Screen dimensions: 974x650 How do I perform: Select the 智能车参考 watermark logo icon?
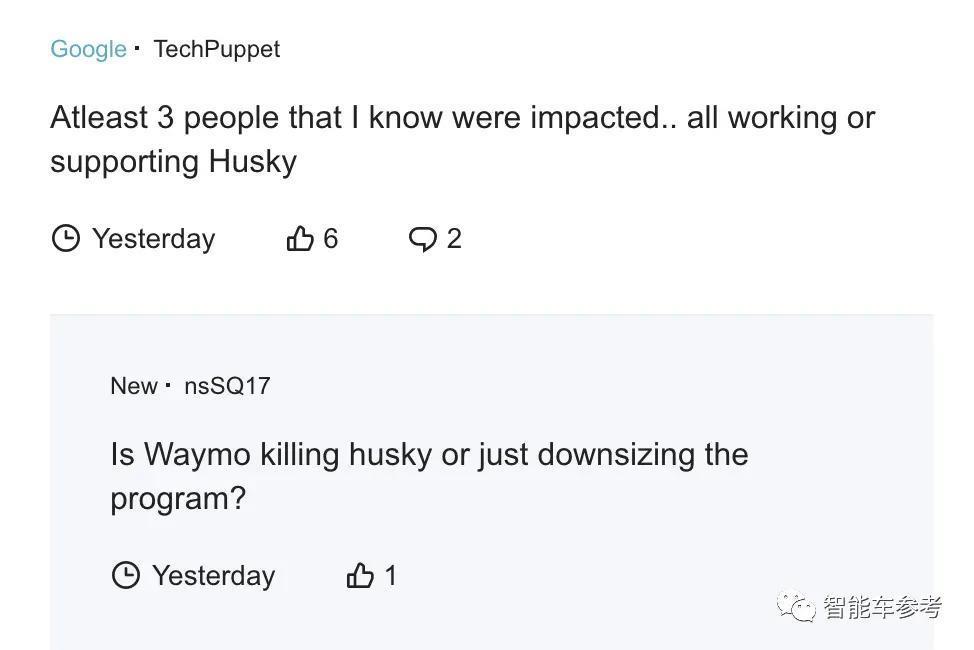[795, 602]
